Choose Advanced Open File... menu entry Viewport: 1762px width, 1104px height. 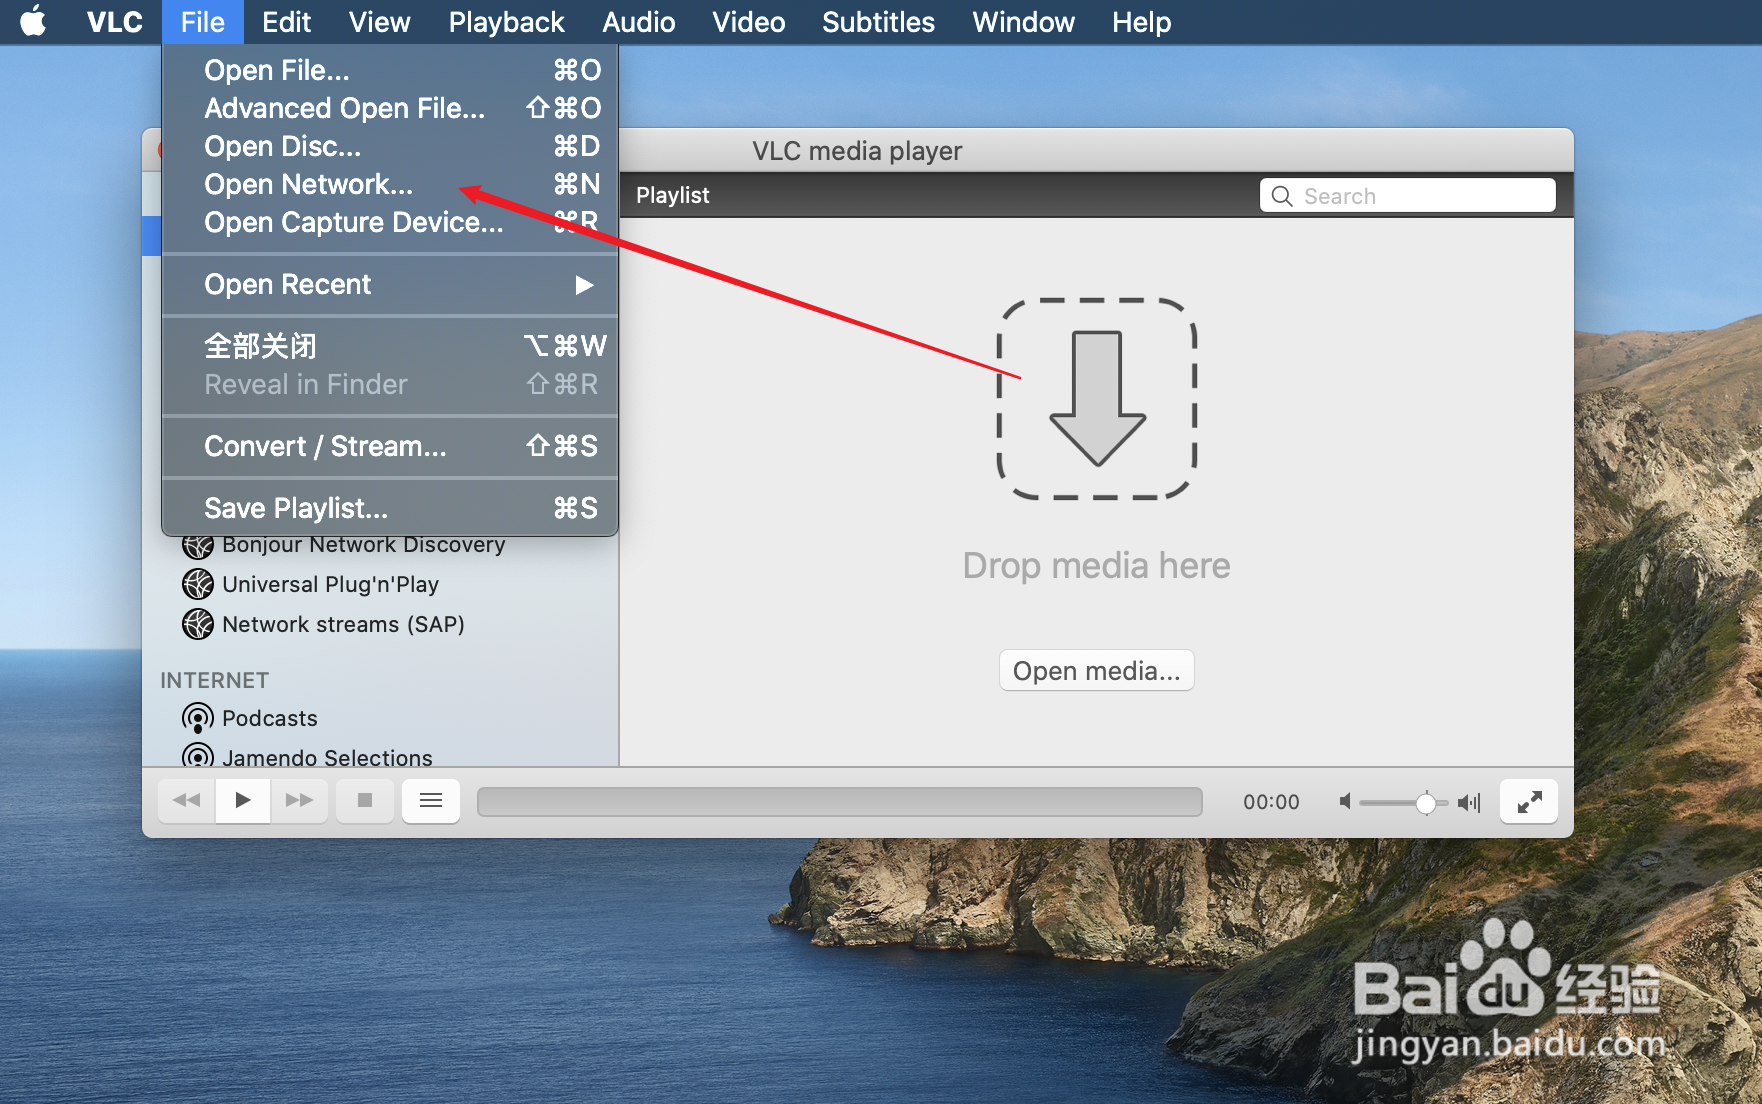[x=390, y=108]
